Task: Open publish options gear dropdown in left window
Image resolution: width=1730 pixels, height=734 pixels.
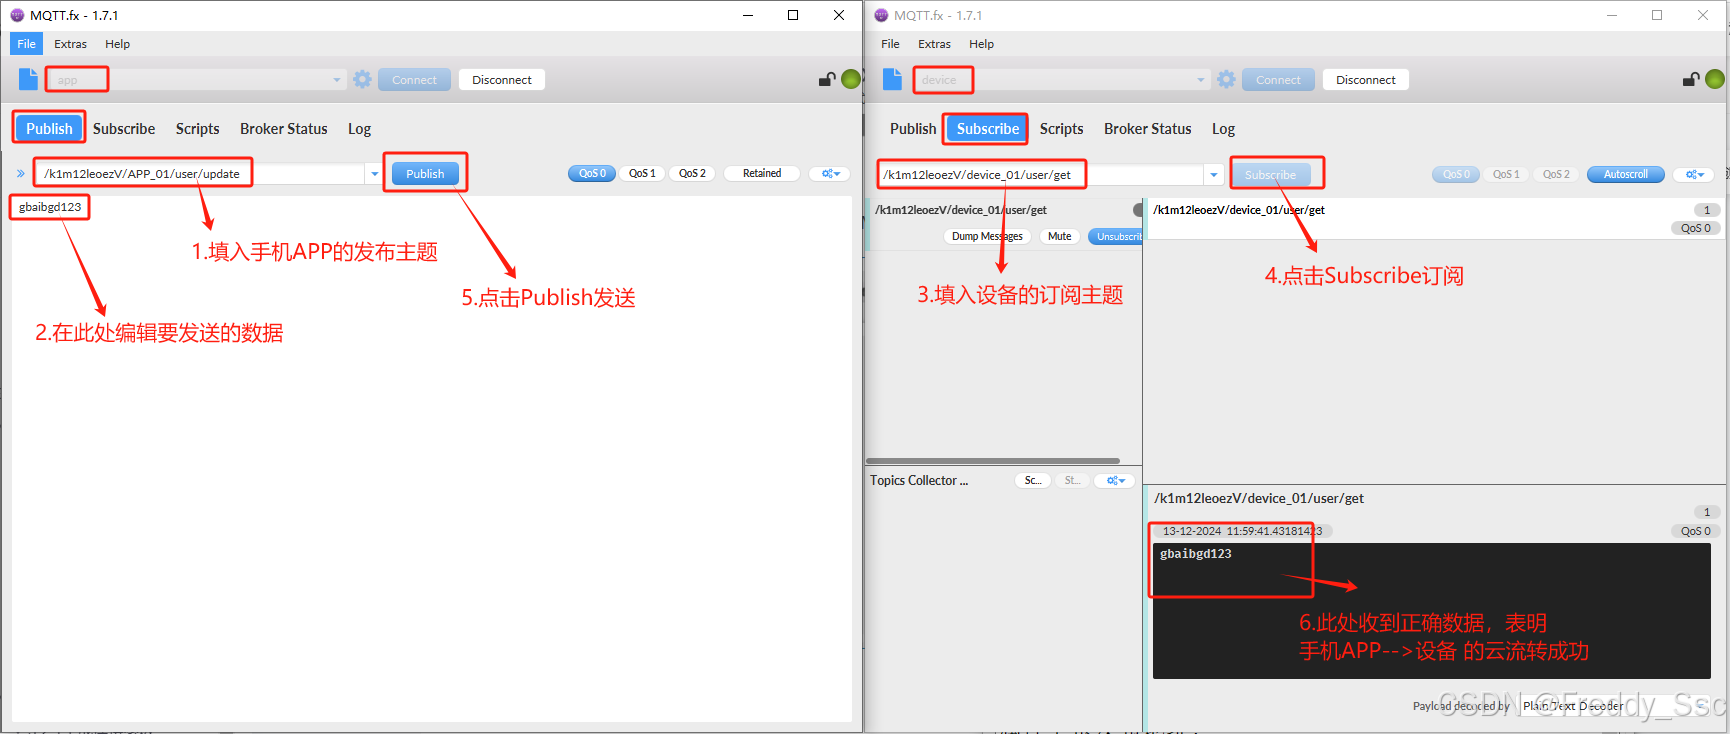Action: pyautogui.click(x=831, y=173)
